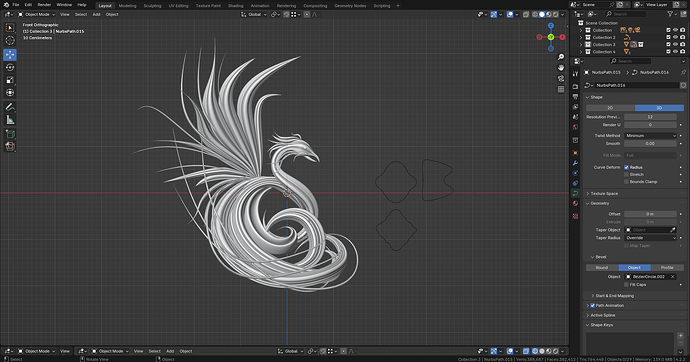Select the Add Cube tool

point(10,134)
